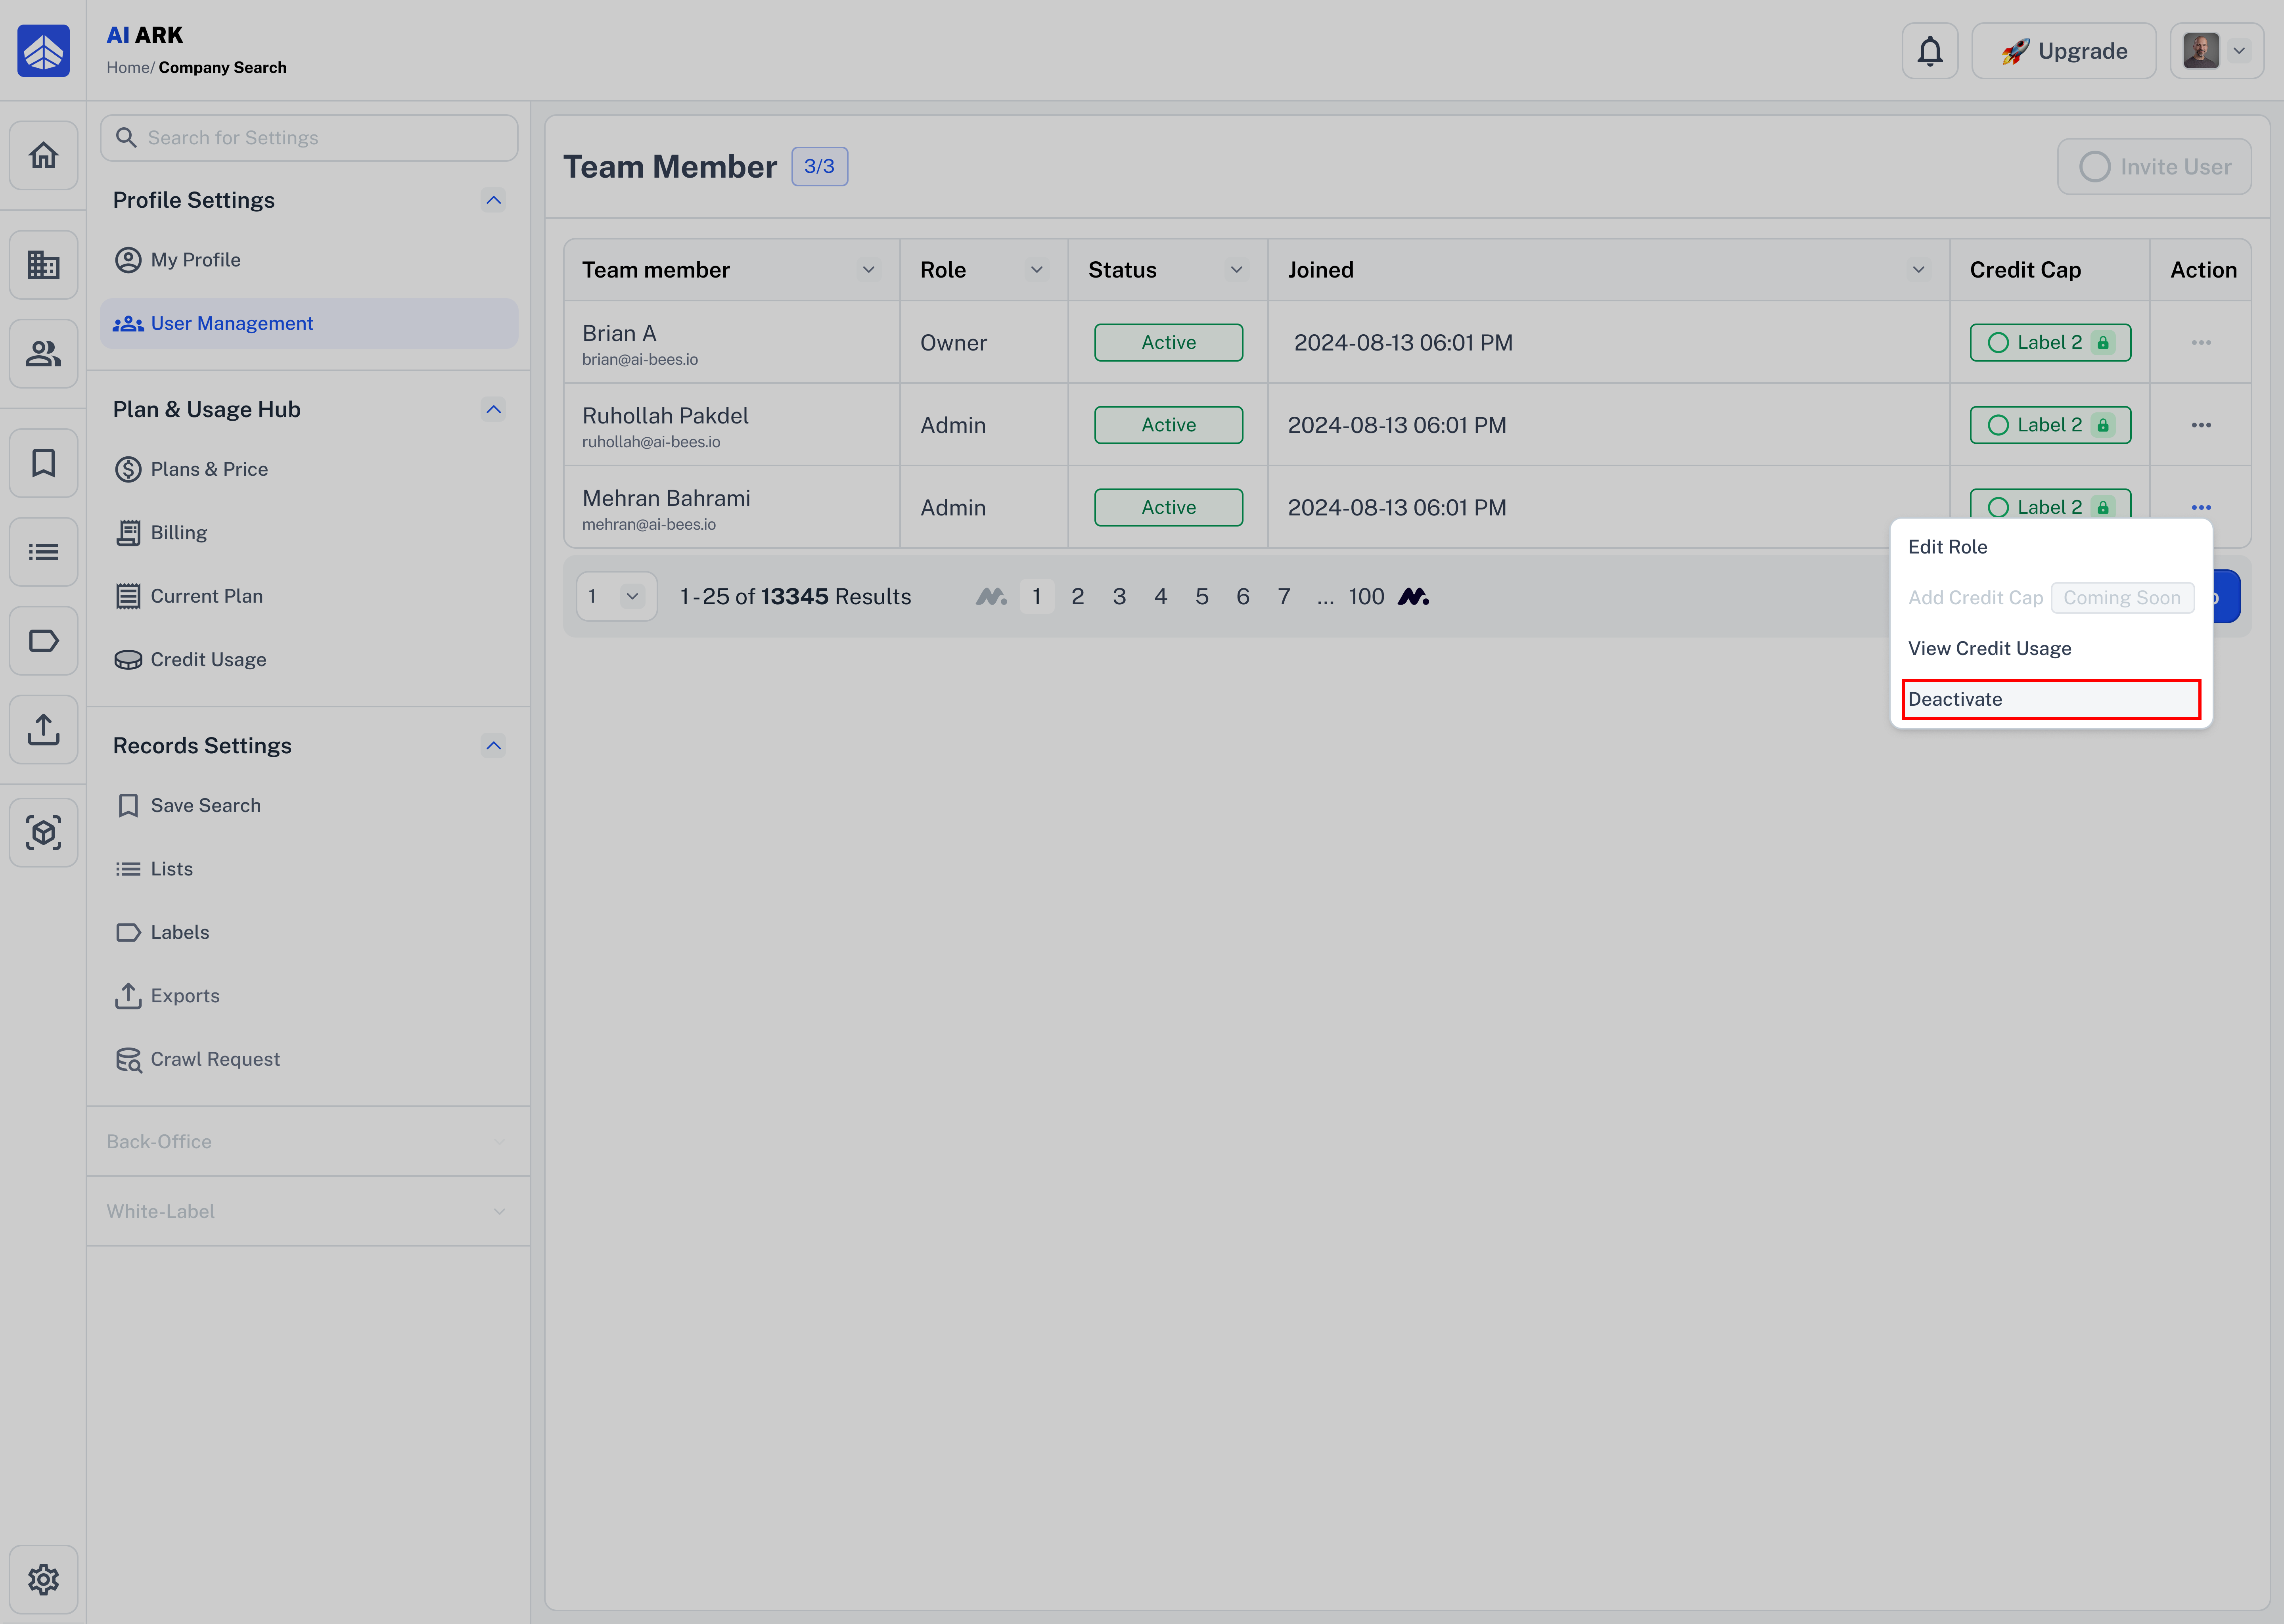Open exports upload icon in rail
The width and height of the screenshot is (2284, 1624).
point(43,729)
